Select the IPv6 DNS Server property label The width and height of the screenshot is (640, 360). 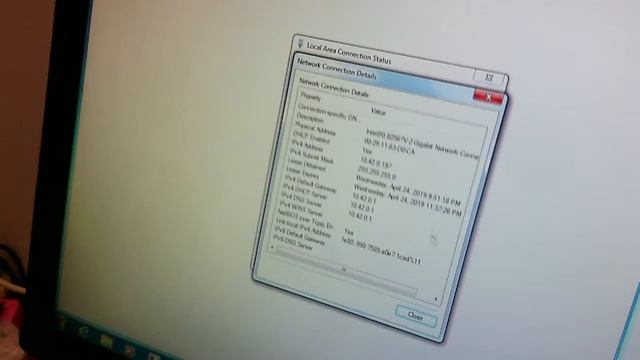click(293, 243)
